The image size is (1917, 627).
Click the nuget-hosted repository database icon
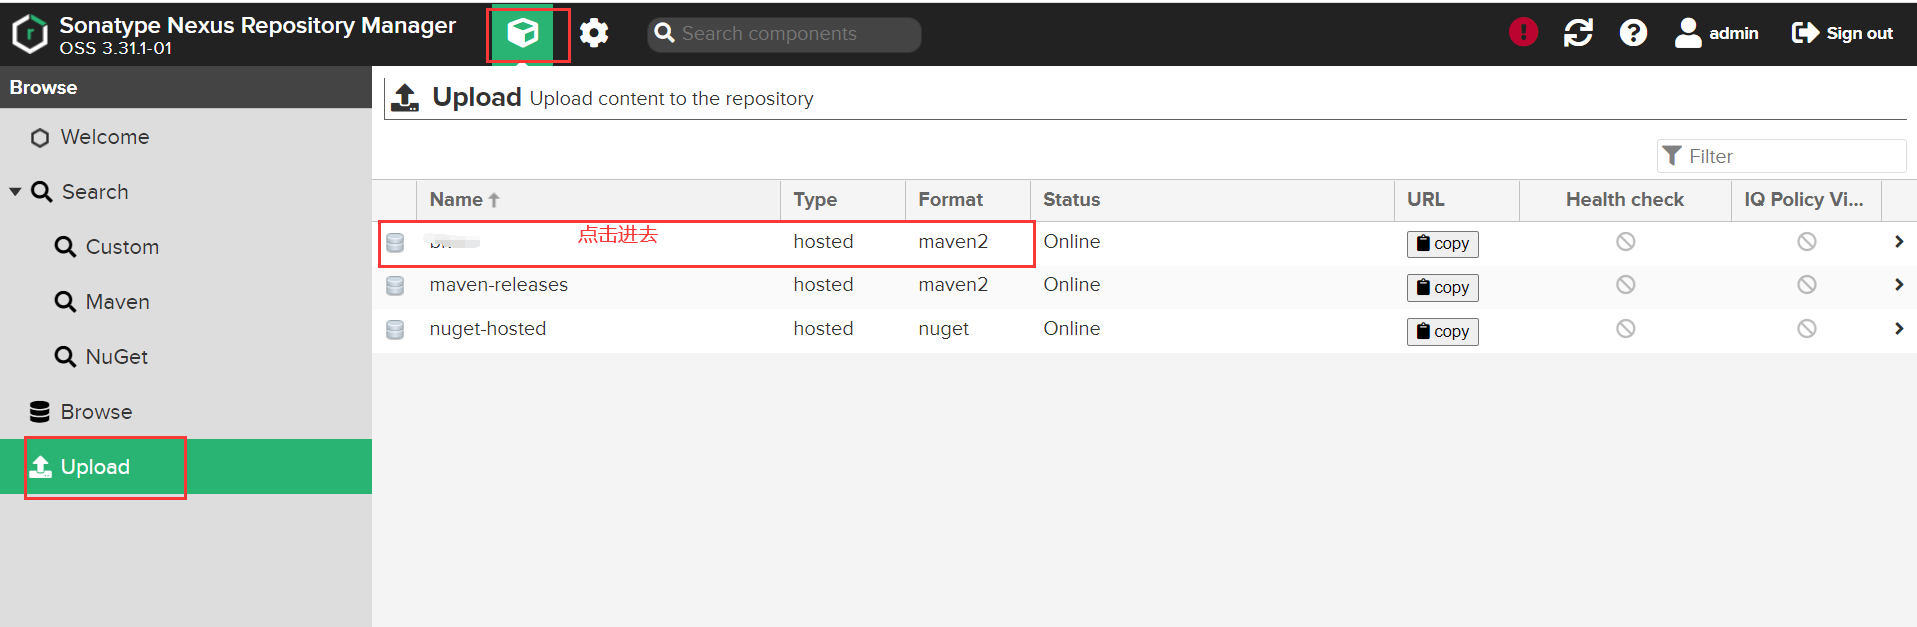(395, 329)
